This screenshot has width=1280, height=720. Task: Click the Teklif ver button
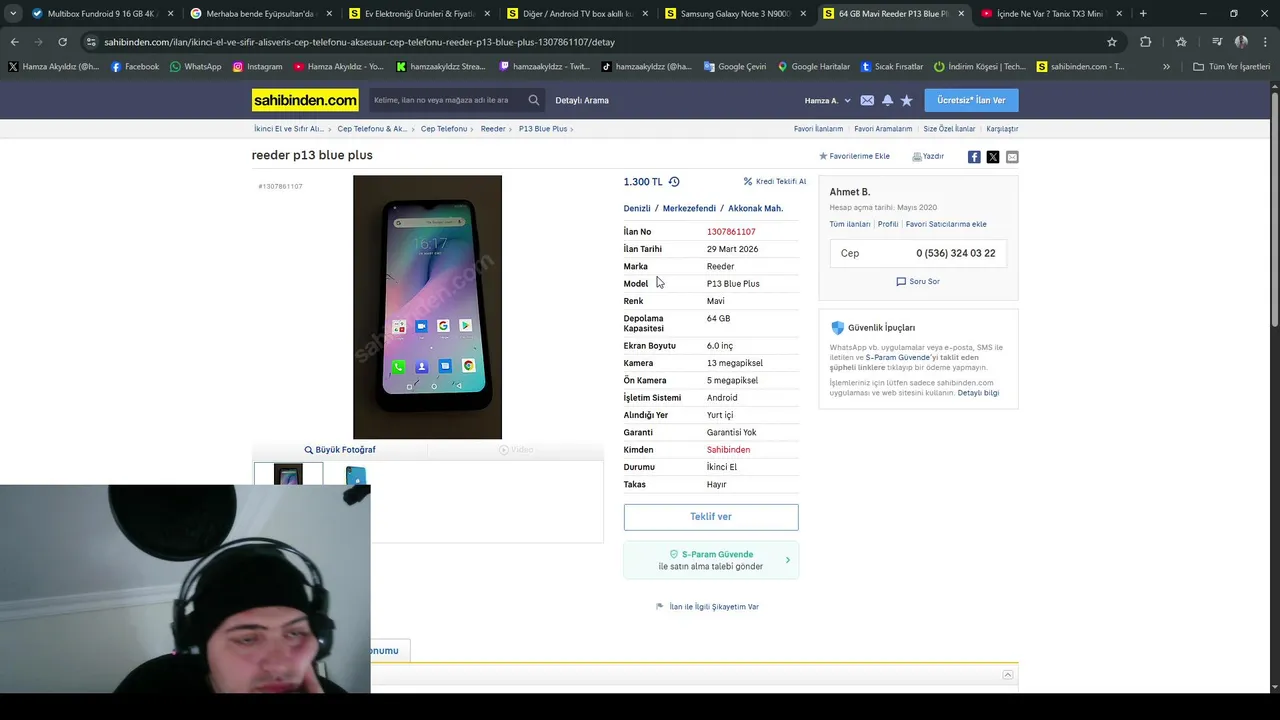(711, 517)
